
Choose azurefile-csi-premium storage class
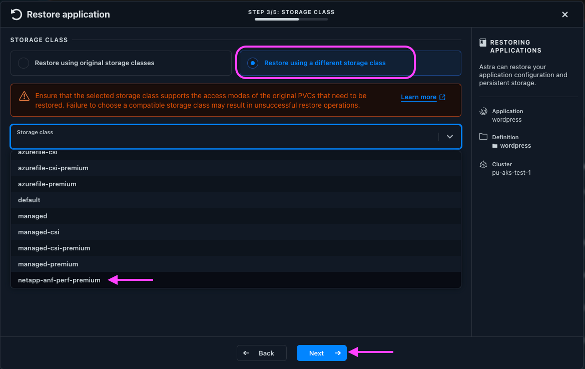click(x=236, y=168)
